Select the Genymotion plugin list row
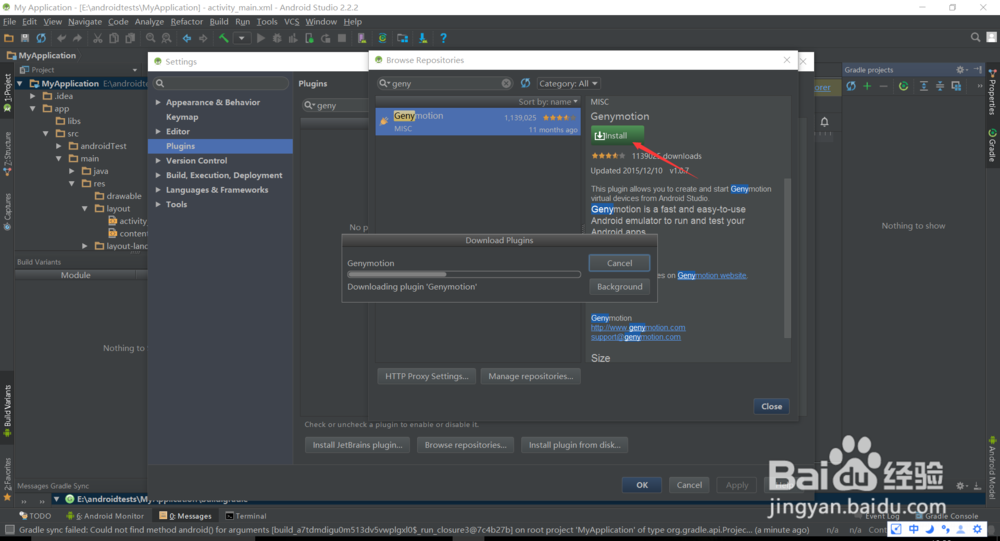 tap(478, 121)
